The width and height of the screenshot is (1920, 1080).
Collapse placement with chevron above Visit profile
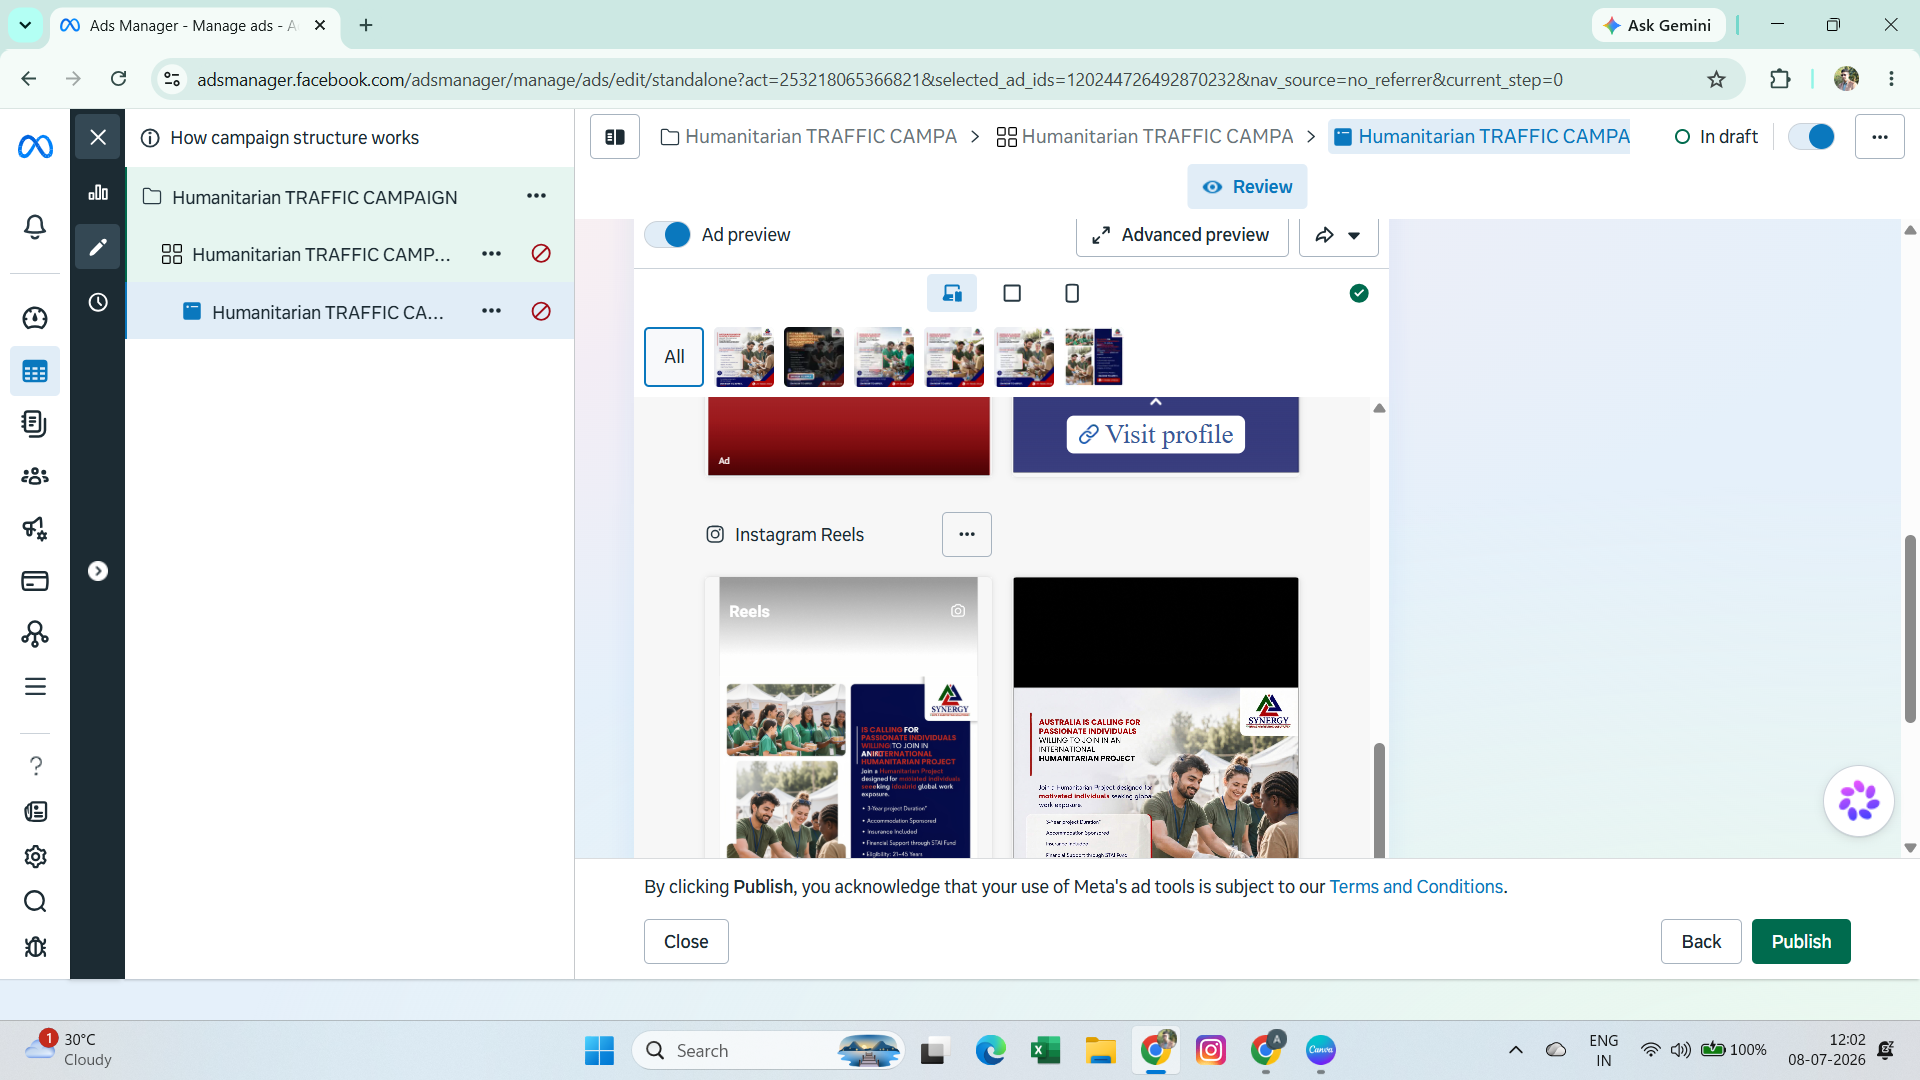coord(1156,402)
